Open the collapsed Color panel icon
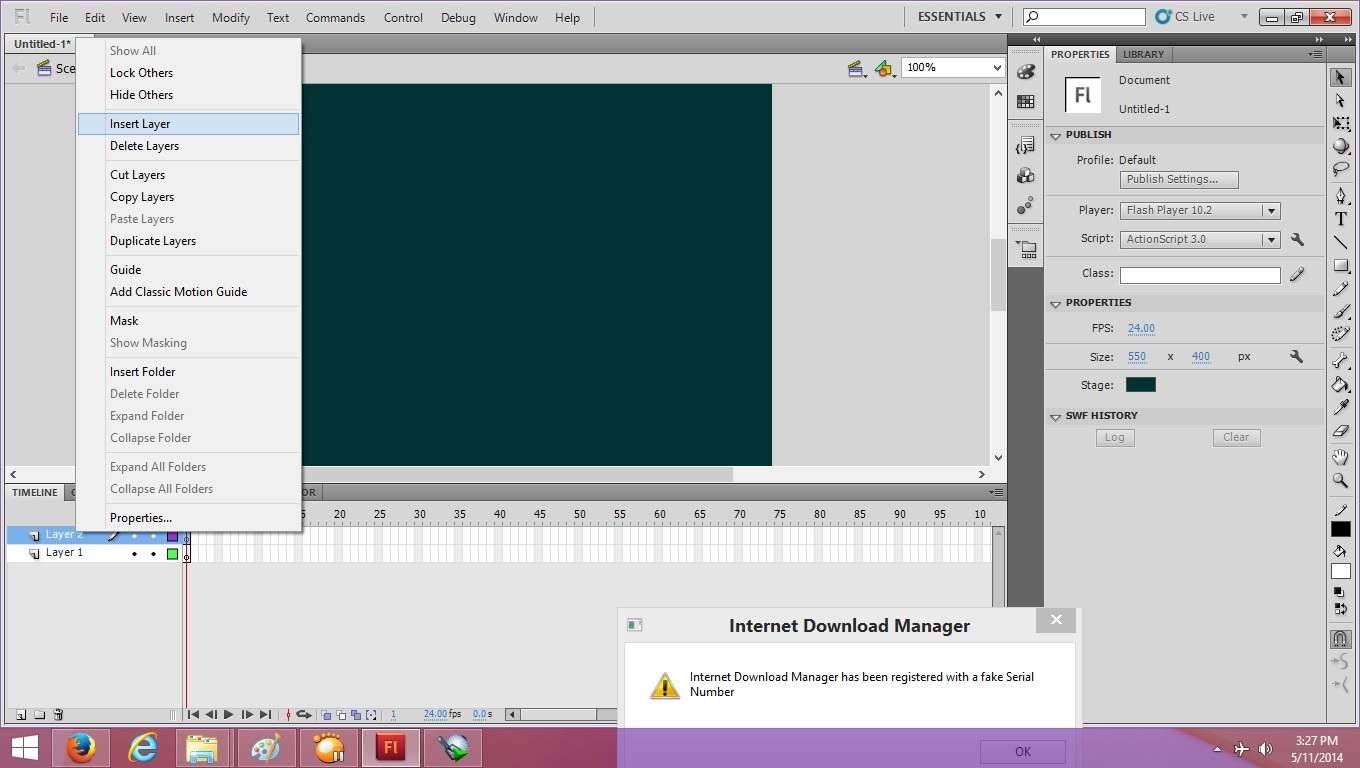 1025,72
